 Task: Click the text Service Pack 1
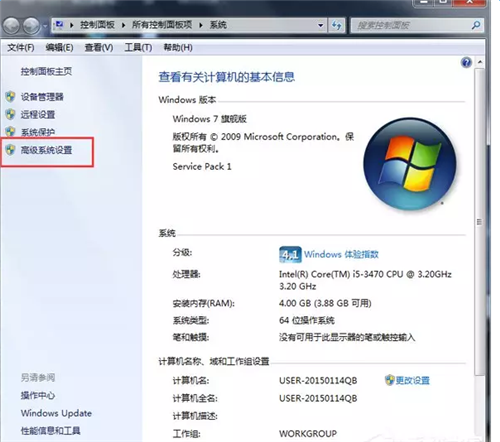coord(202,166)
